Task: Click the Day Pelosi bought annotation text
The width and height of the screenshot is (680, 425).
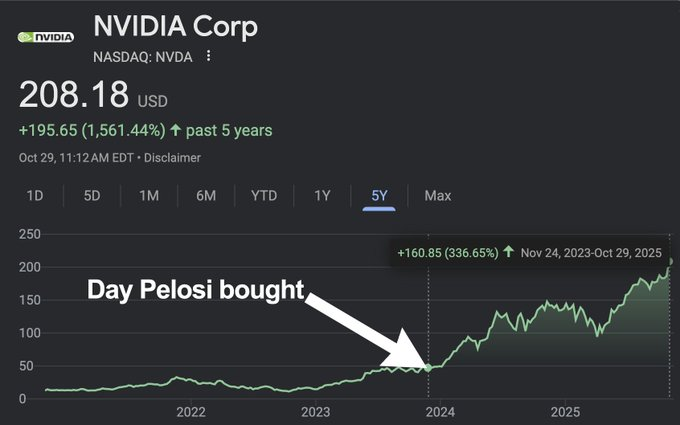Action: [195, 290]
